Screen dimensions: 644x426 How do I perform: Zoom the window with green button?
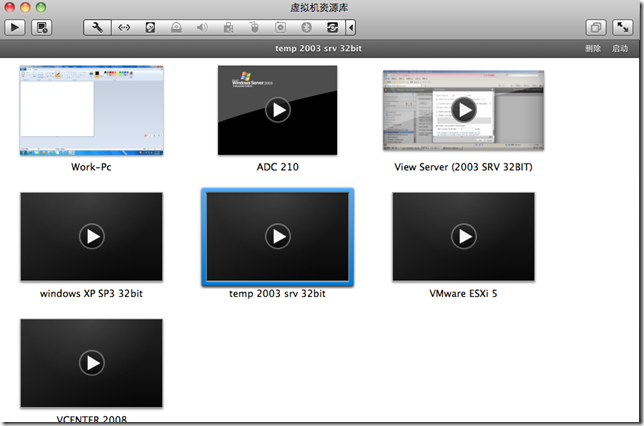(41, 7)
